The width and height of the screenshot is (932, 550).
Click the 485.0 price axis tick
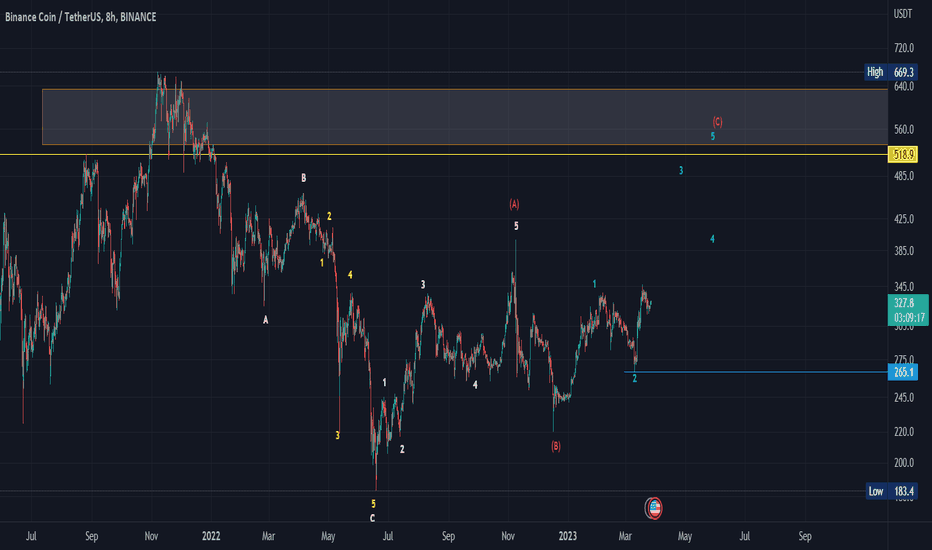pos(904,176)
